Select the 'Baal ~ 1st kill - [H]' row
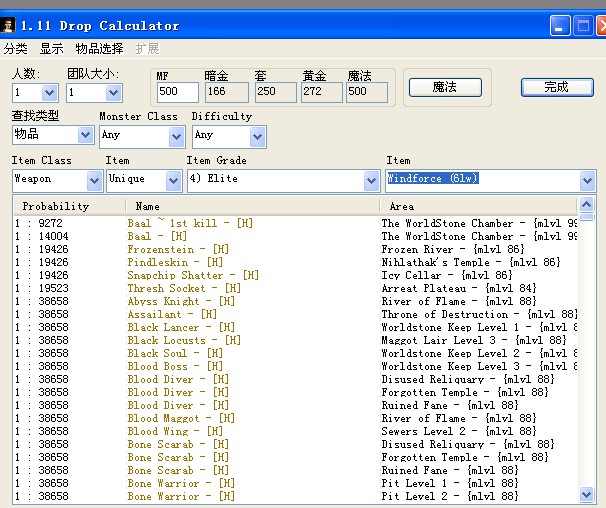The width and height of the screenshot is (606, 508). (x=296, y=223)
